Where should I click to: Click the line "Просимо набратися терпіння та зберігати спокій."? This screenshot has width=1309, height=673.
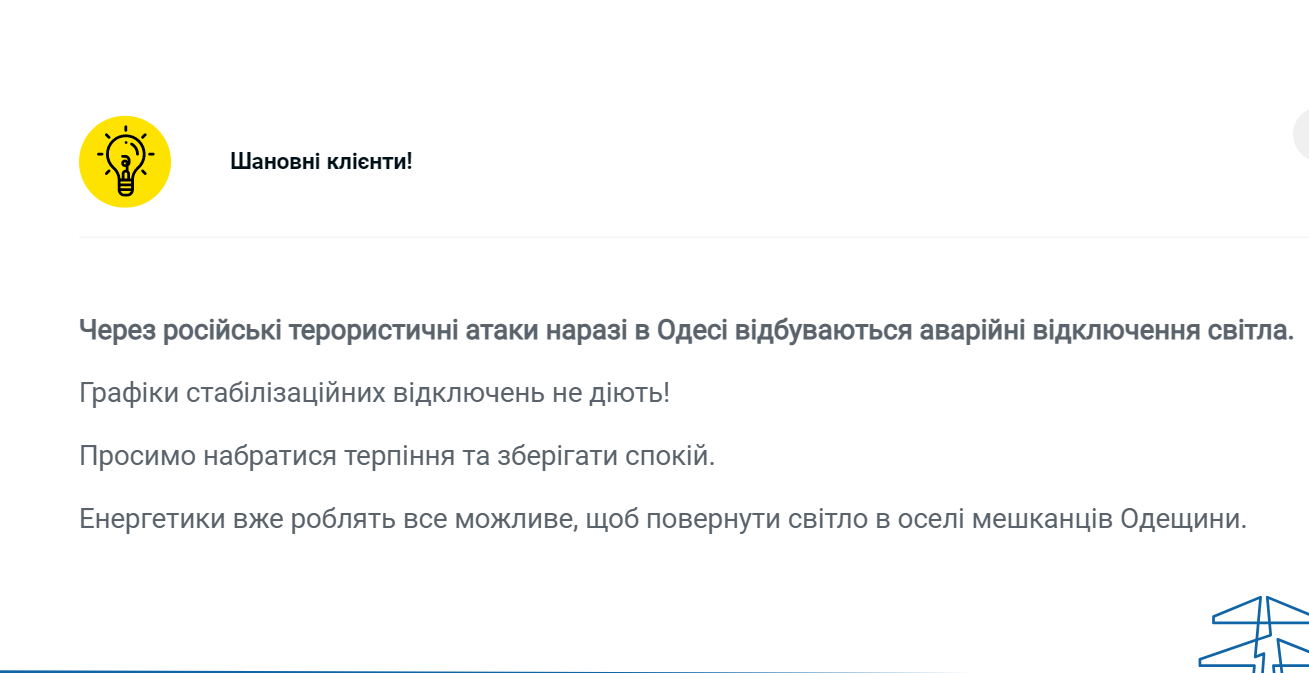(398, 457)
